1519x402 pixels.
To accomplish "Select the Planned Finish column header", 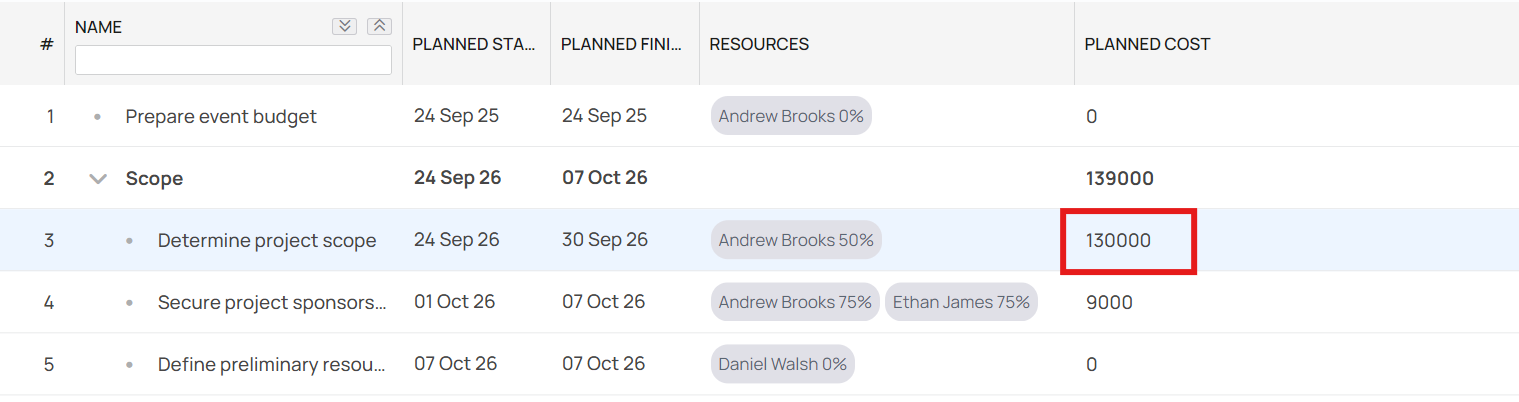I will [623, 44].
